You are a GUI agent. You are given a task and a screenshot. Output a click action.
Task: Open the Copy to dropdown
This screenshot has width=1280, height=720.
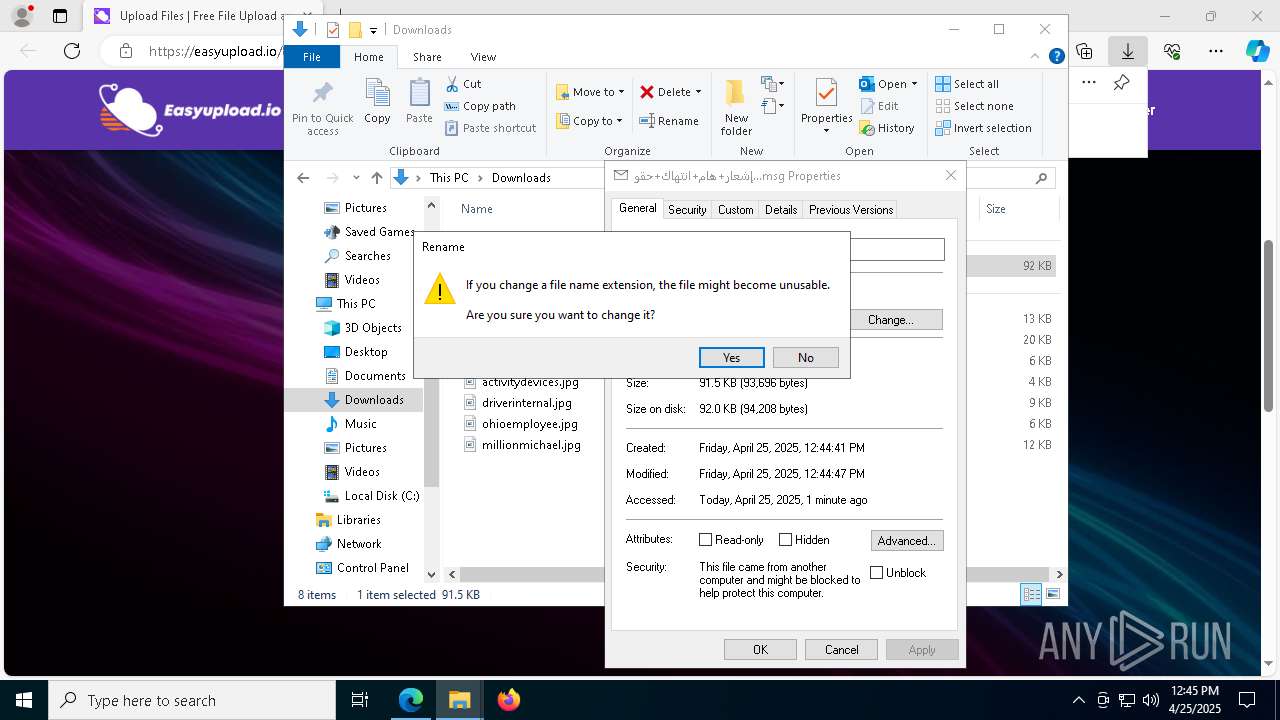(x=589, y=121)
